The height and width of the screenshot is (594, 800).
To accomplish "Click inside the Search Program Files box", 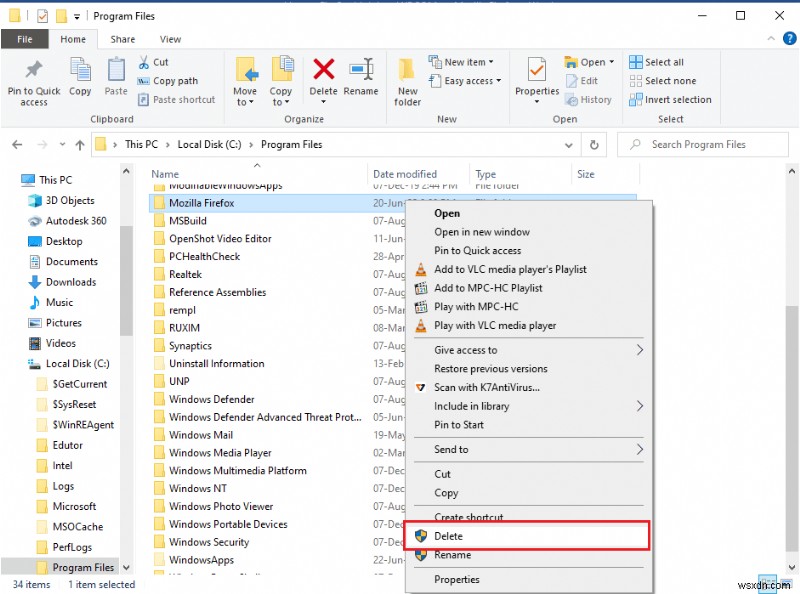I will click(x=703, y=144).
